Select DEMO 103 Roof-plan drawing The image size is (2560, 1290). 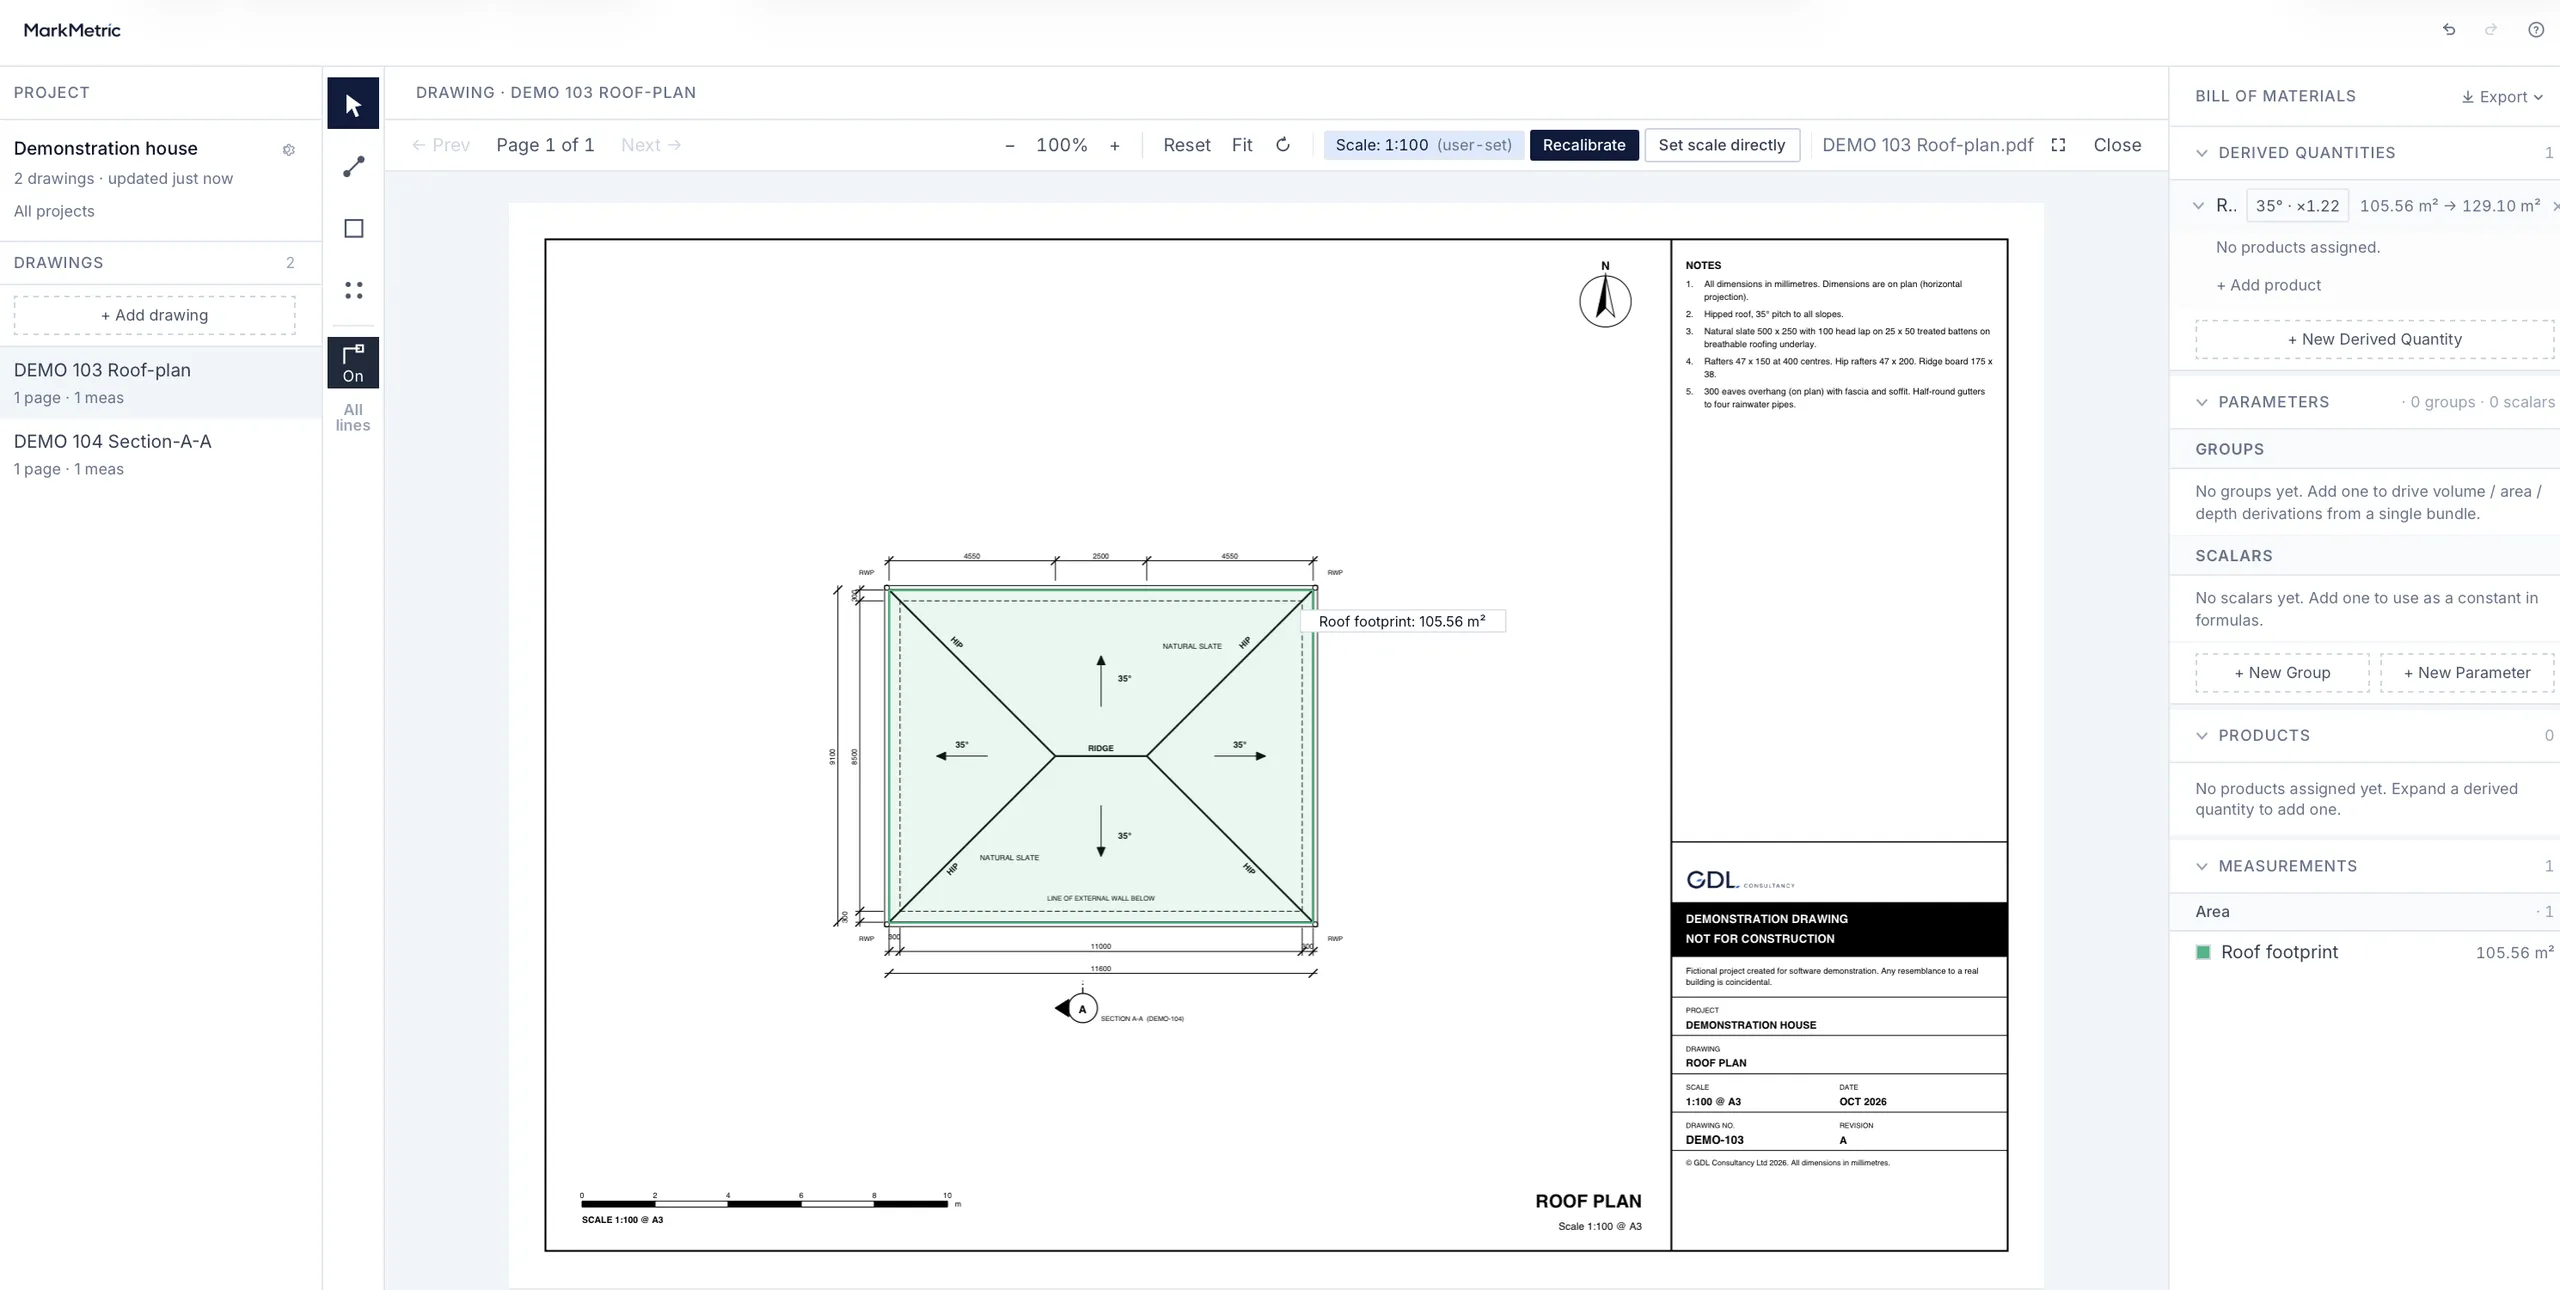(160, 383)
